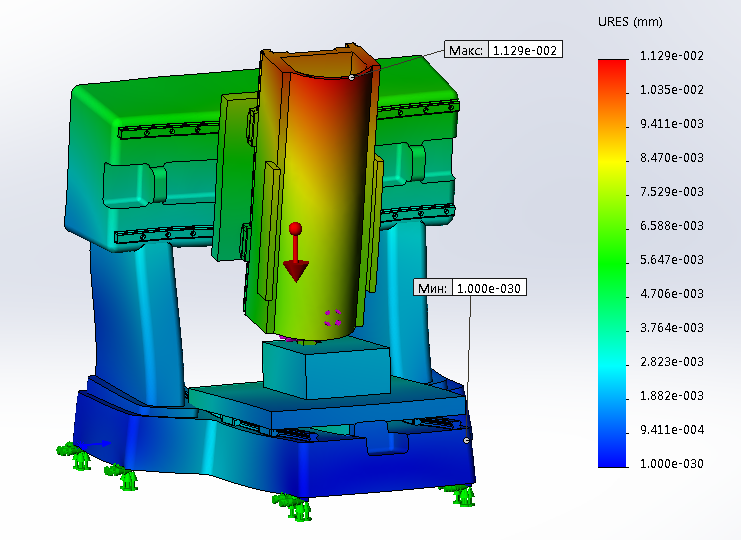The width and height of the screenshot is (741, 540).
Task: Click legend value 4.706e-003
Action: [x=672, y=294]
